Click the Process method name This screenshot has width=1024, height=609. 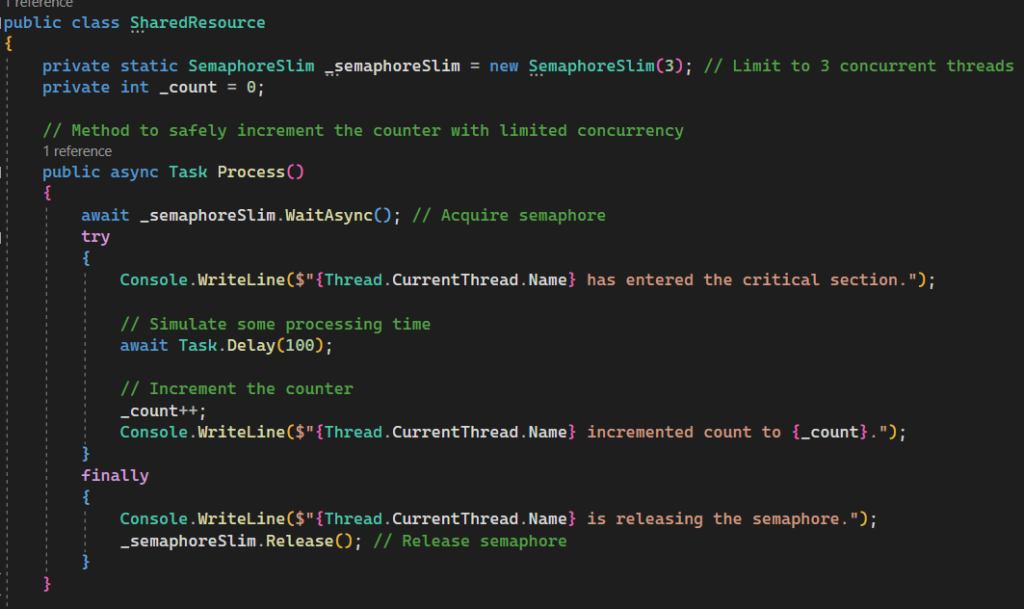[x=251, y=172]
